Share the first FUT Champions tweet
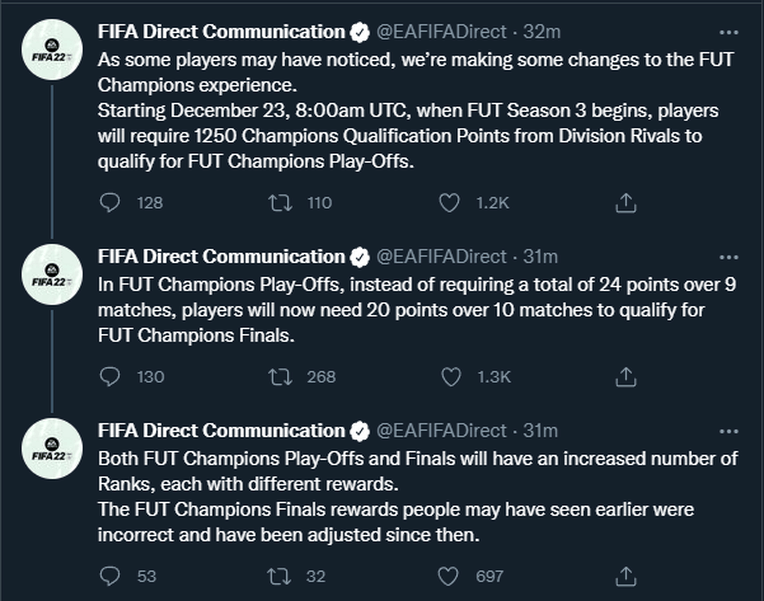 (625, 203)
